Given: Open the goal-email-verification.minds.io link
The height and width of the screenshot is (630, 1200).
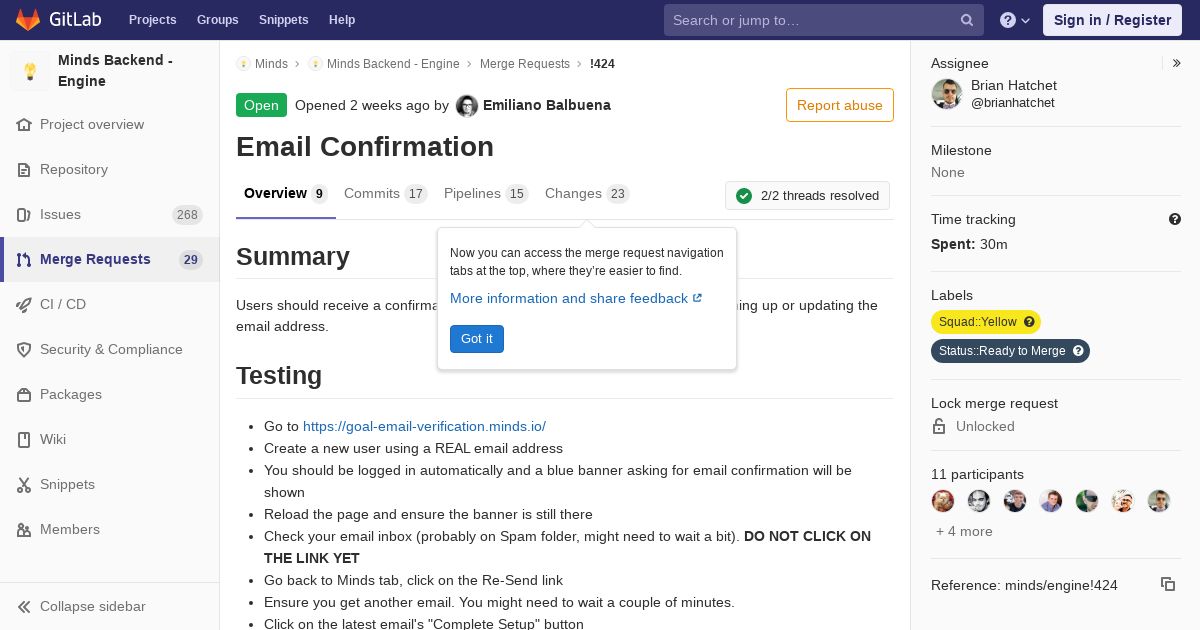Looking at the screenshot, I should (424, 426).
